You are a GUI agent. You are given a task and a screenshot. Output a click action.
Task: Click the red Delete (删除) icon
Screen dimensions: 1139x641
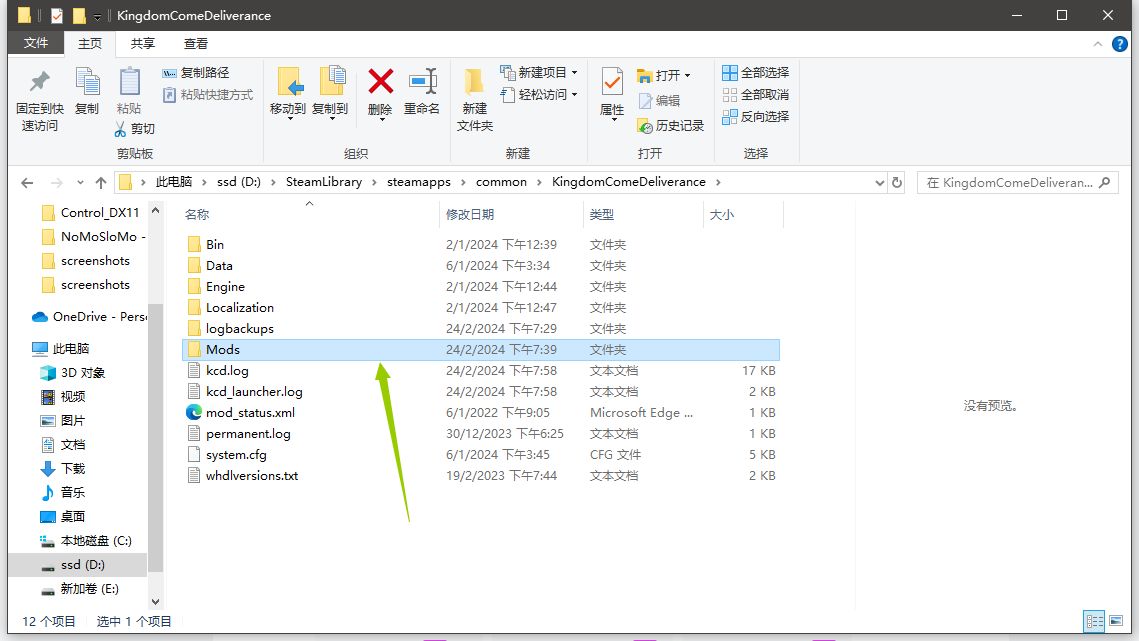click(381, 81)
